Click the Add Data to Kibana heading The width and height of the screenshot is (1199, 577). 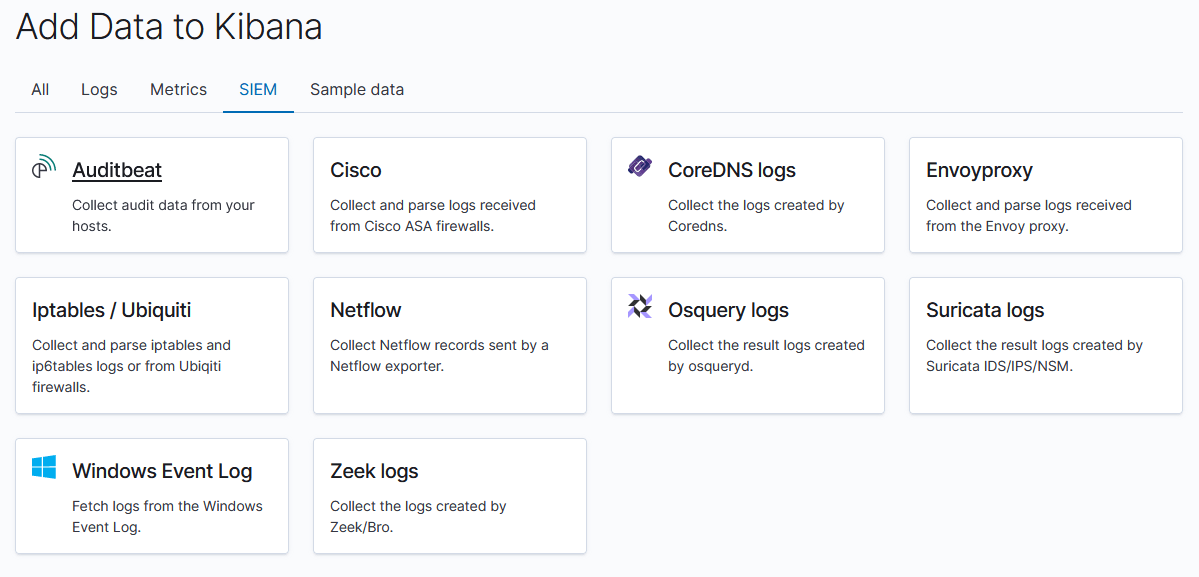pos(168,27)
